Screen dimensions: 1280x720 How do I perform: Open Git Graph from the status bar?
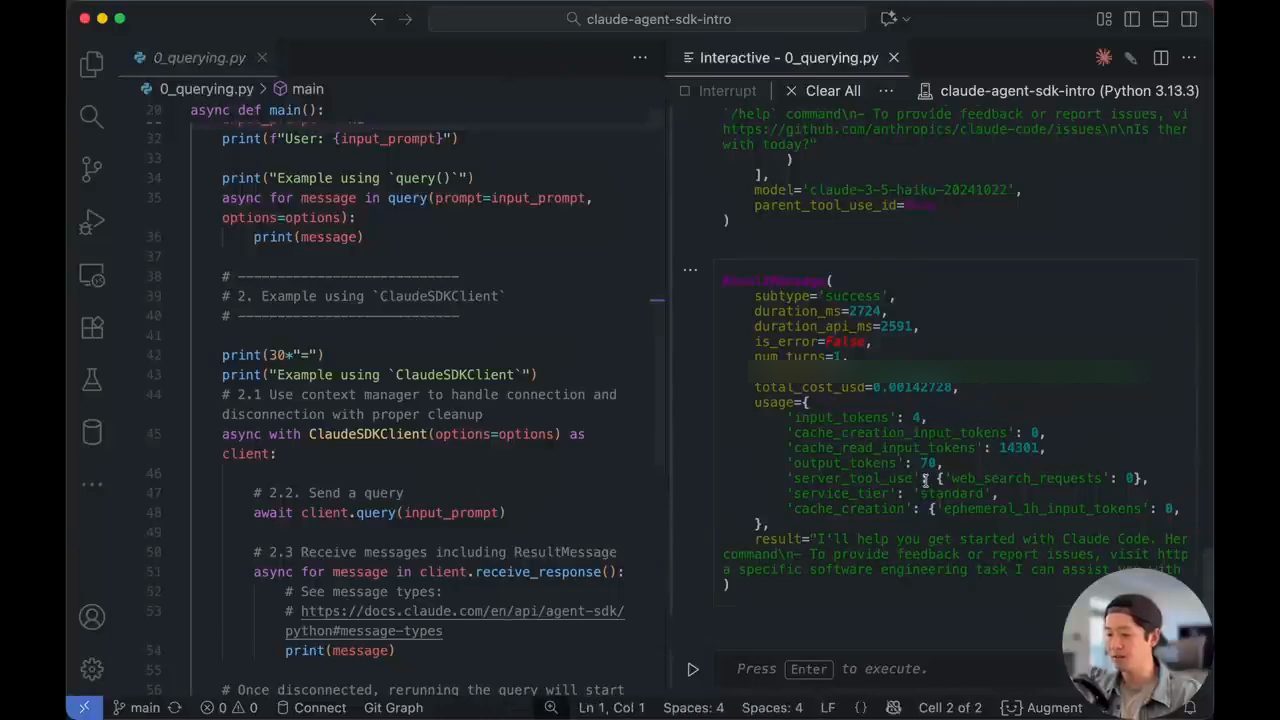click(393, 708)
